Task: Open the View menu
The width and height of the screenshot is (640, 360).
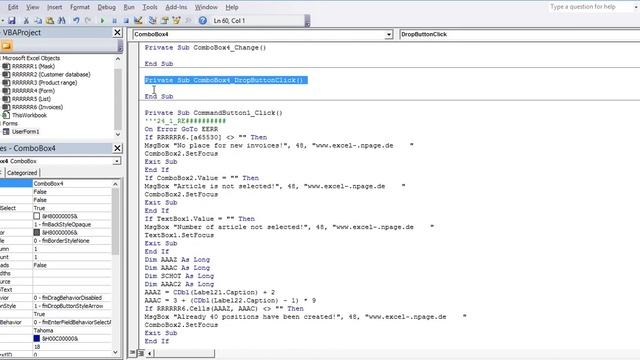Action: tap(33, 7)
